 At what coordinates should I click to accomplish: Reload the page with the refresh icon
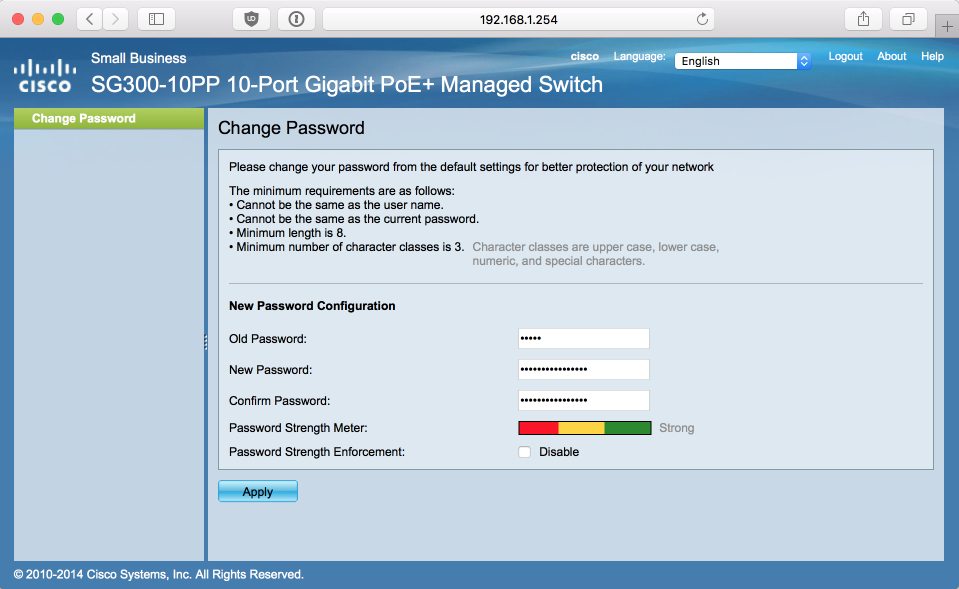(x=702, y=19)
